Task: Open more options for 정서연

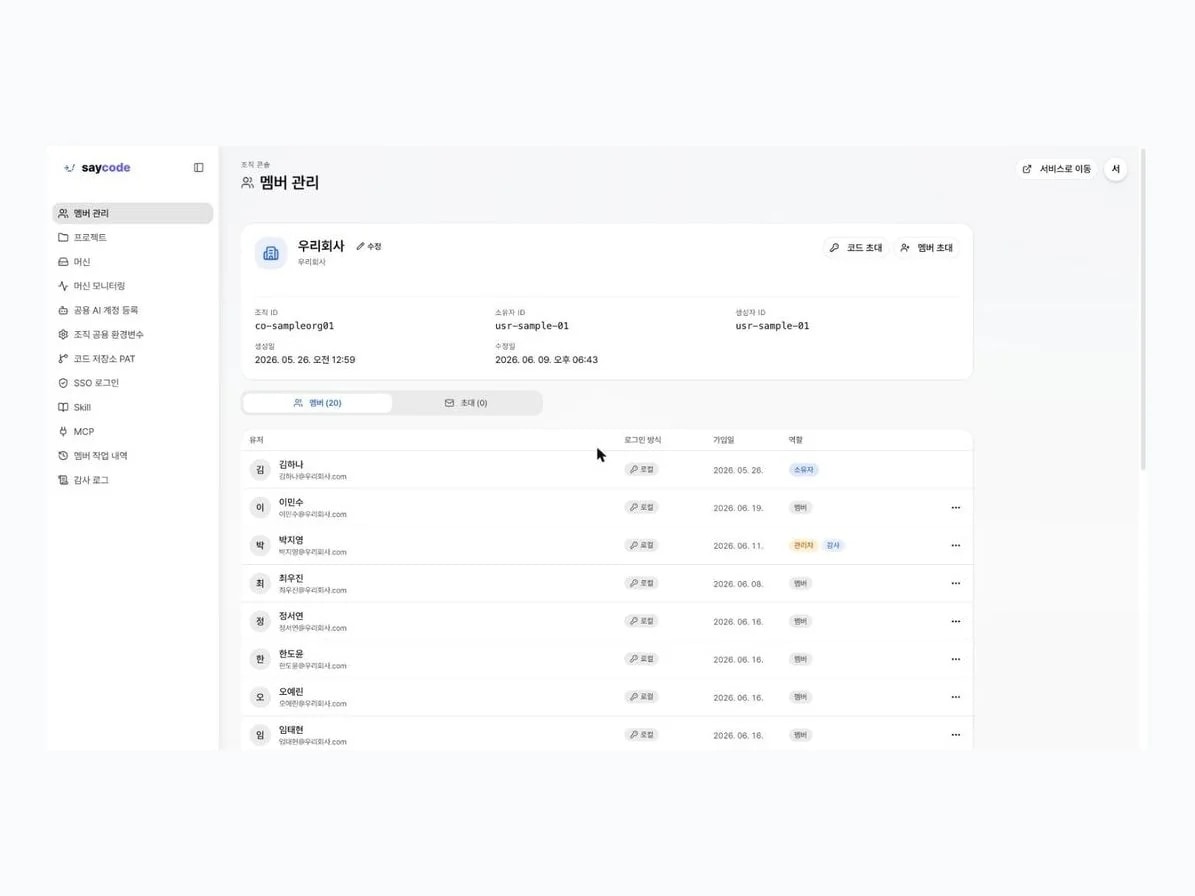Action: (956, 622)
